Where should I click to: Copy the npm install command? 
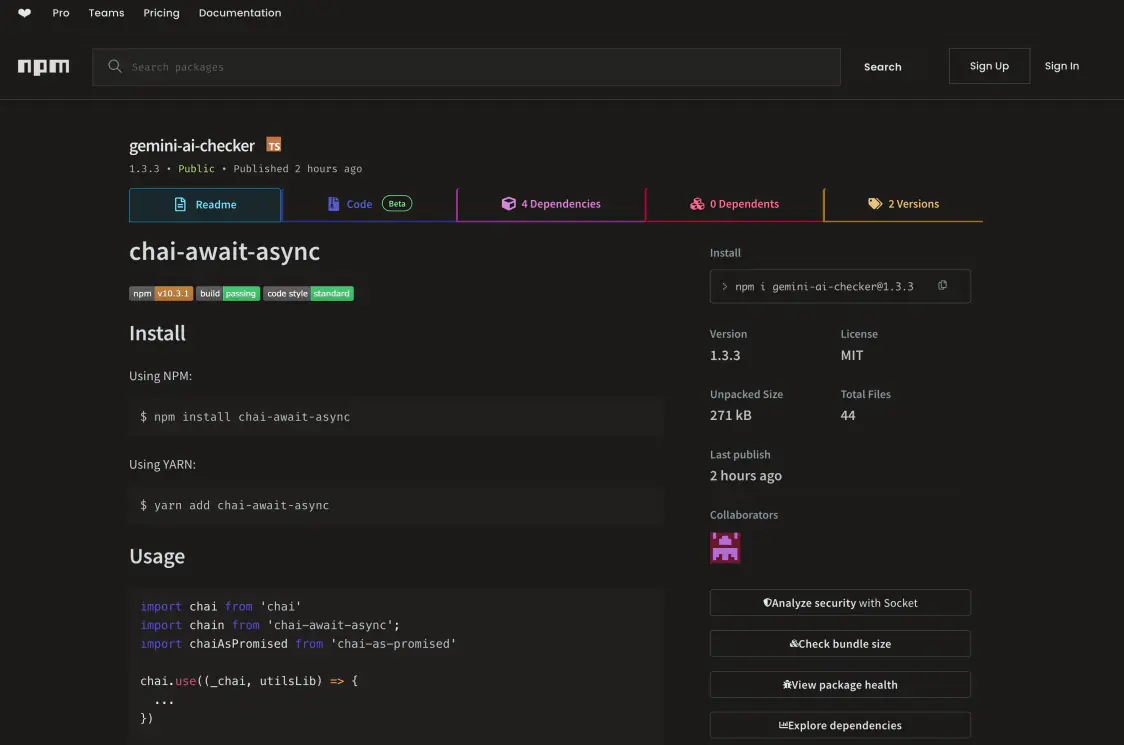tap(942, 286)
